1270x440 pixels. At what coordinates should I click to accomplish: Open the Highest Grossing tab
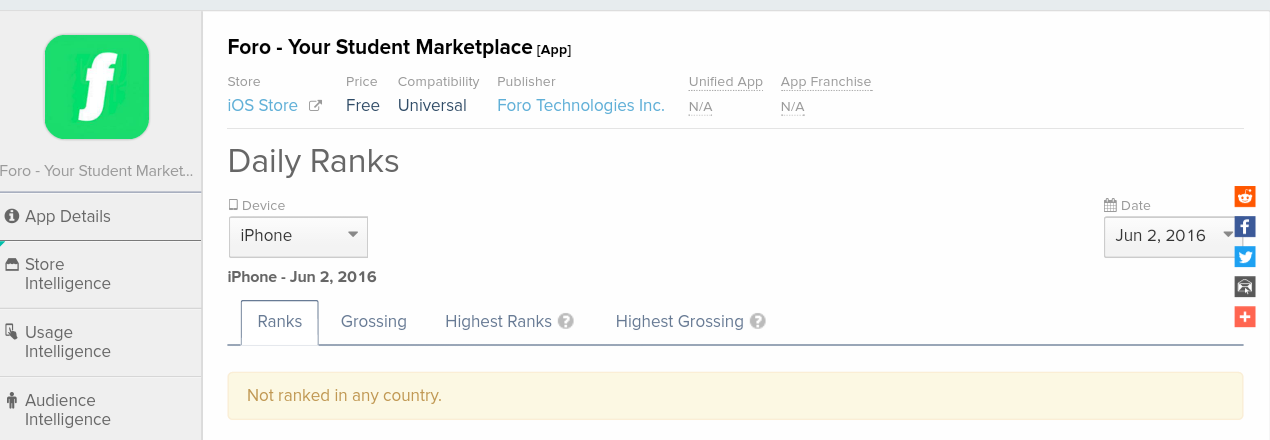click(x=679, y=322)
